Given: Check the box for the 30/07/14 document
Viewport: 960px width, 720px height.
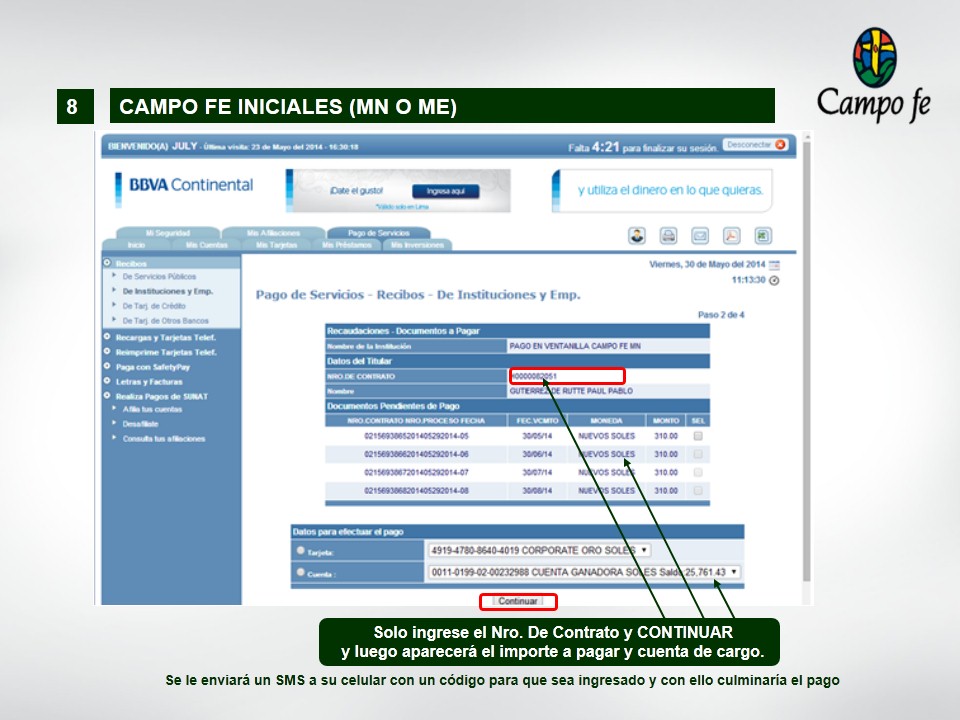Looking at the screenshot, I should click(697, 473).
